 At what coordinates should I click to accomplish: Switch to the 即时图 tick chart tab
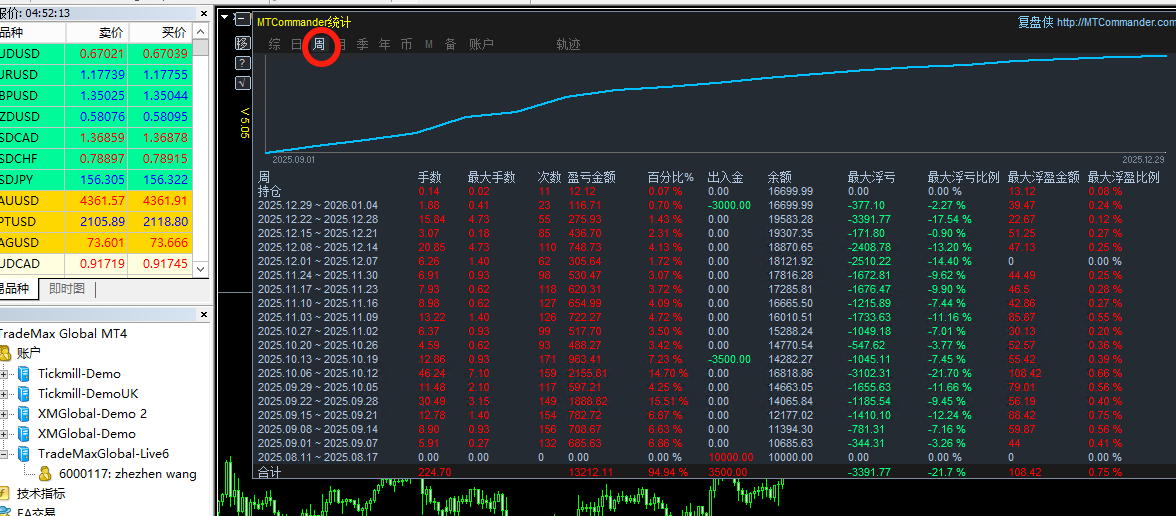tap(67, 289)
